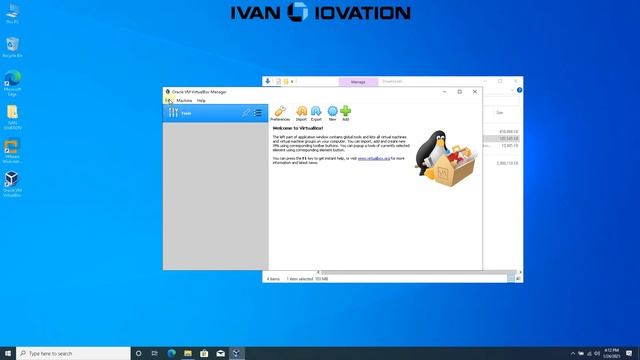Image resolution: width=640 pixels, height=360 pixels.
Task: Switch Explorer to large icons view
Action: tap(518, 278)
